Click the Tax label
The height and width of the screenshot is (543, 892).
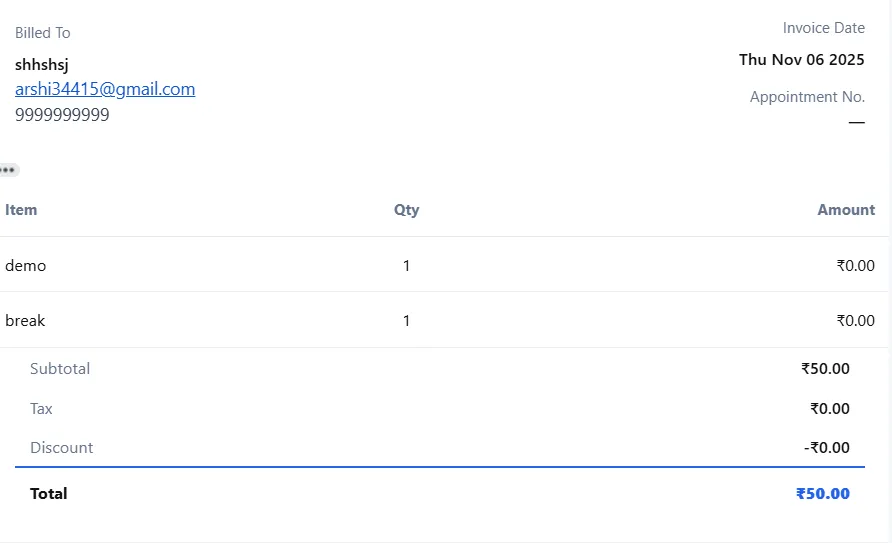pyautogui.click(x=41, y=409)
